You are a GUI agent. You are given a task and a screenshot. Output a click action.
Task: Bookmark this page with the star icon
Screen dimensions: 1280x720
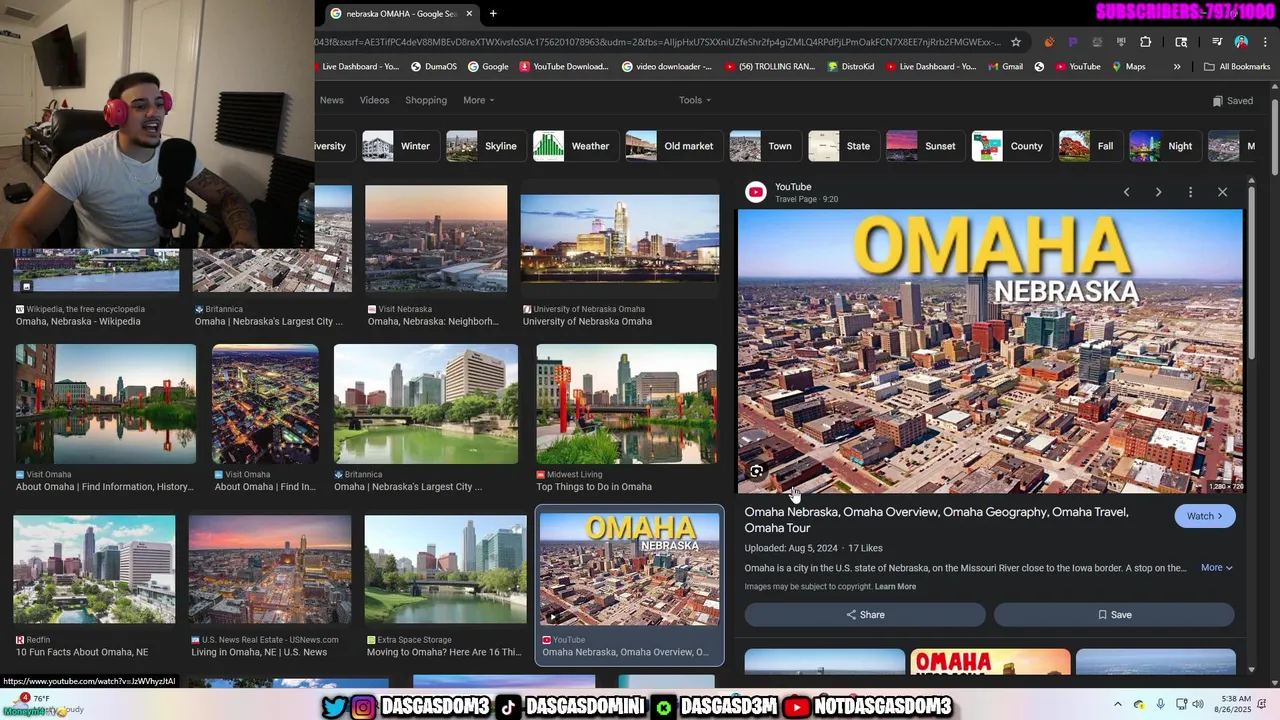tap(1016, 42)
